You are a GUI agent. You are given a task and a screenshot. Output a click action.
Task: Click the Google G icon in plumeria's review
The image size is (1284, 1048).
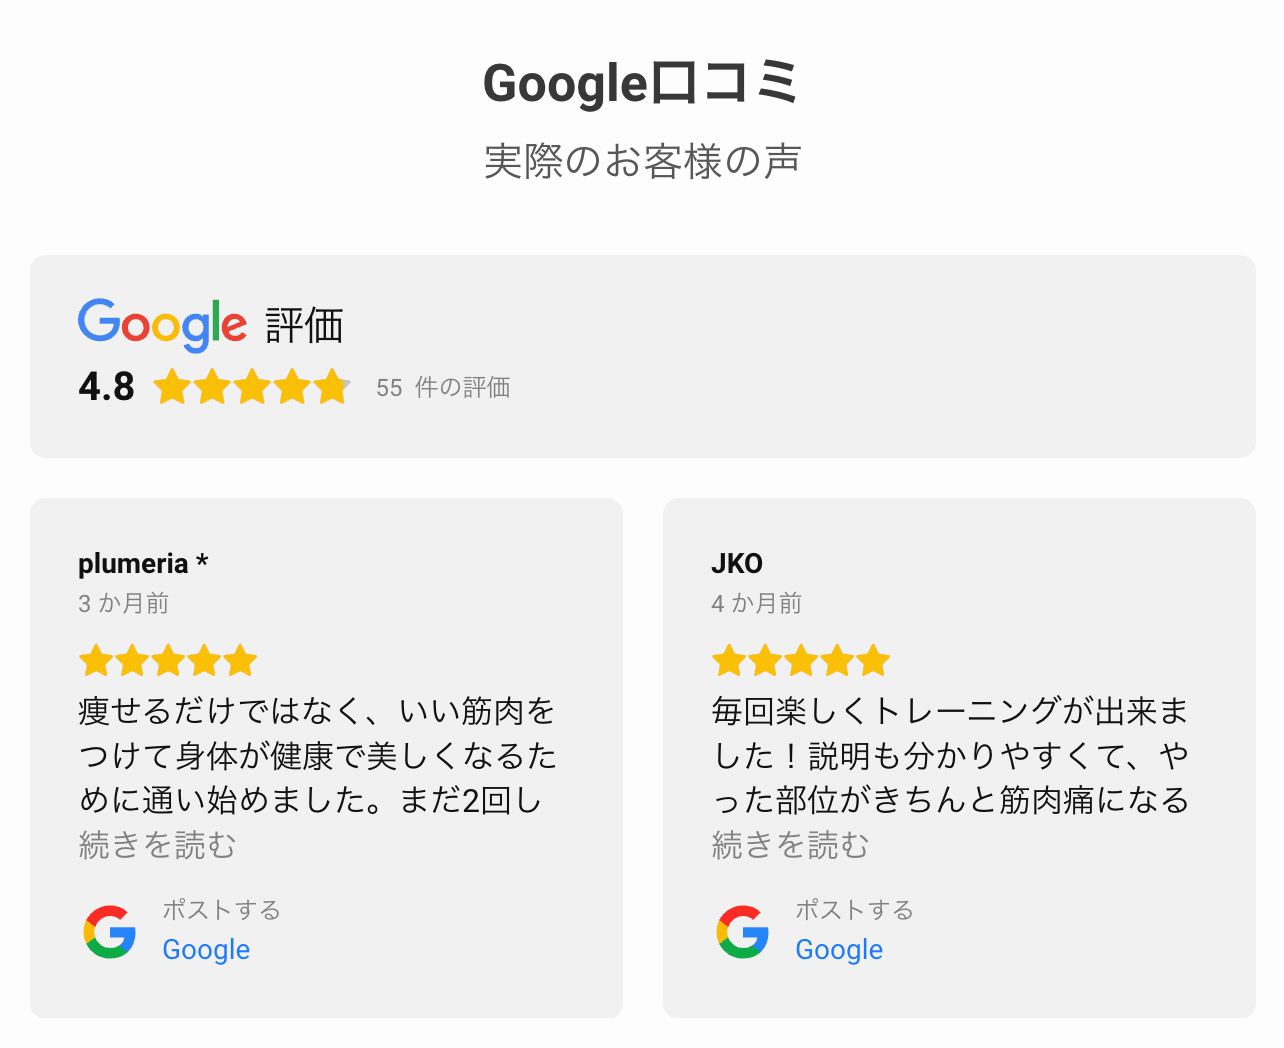[109, 932]
